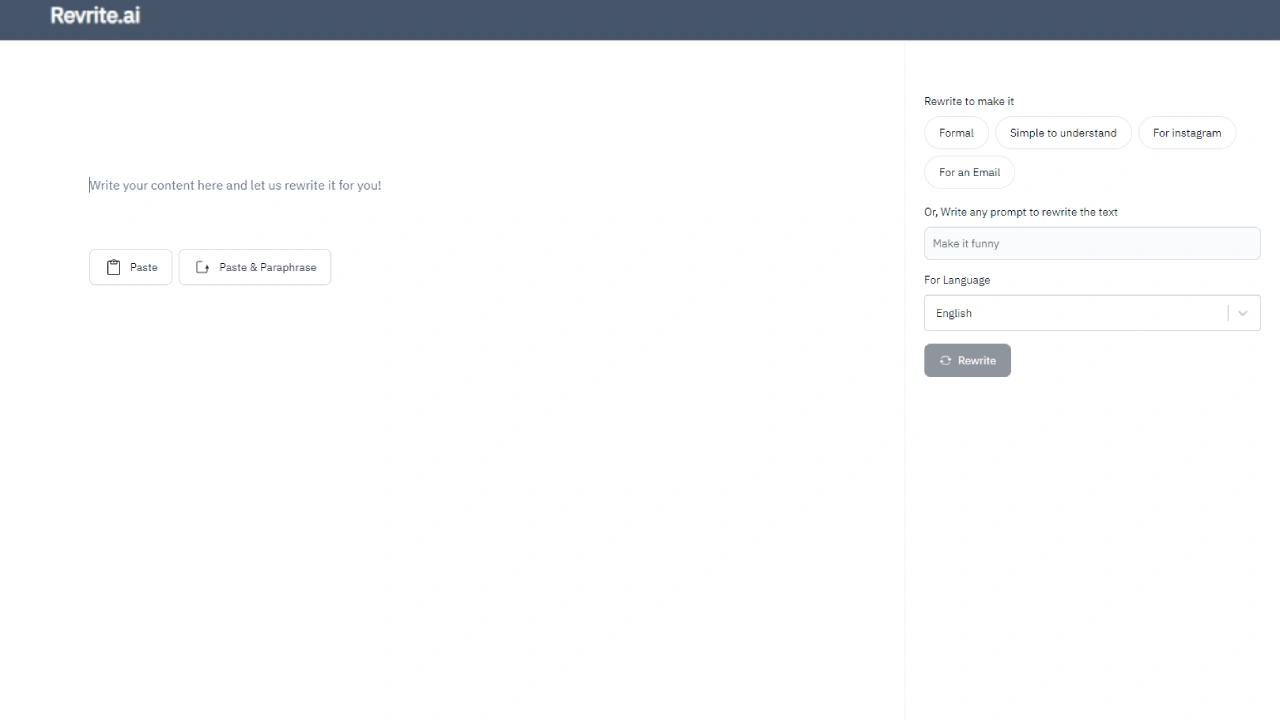1280x720 pixels.
Task: Select the For instagram style chip
Action: 1186,133
